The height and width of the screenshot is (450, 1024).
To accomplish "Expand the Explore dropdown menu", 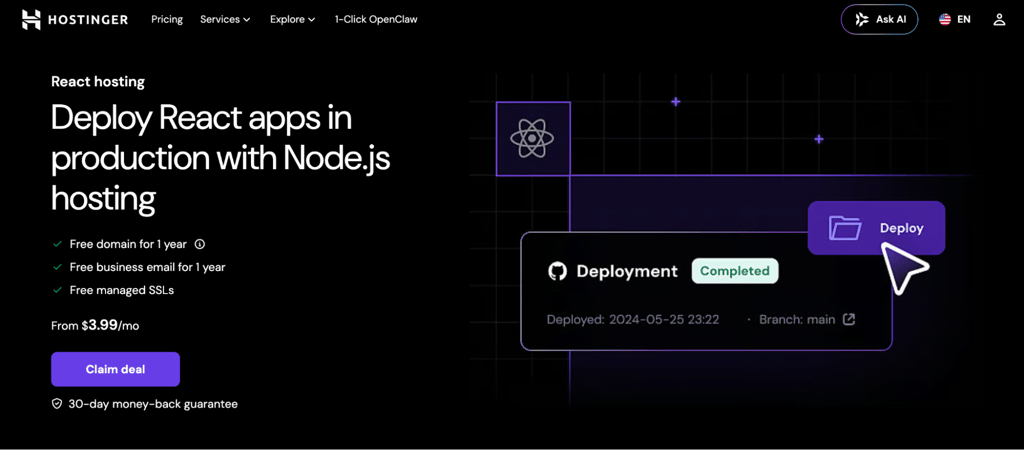I will tap(293, 20).
